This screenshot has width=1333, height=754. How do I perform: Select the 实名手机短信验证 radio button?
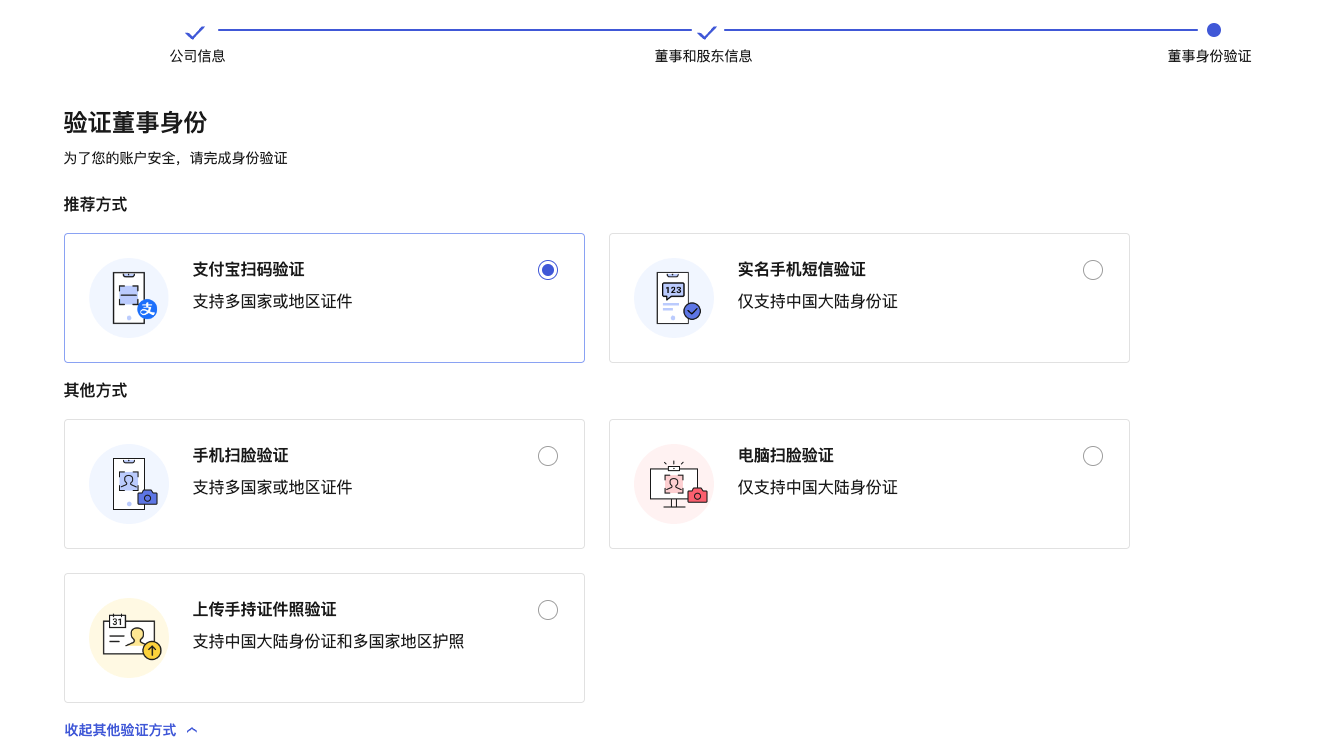tap(1093, 269)
